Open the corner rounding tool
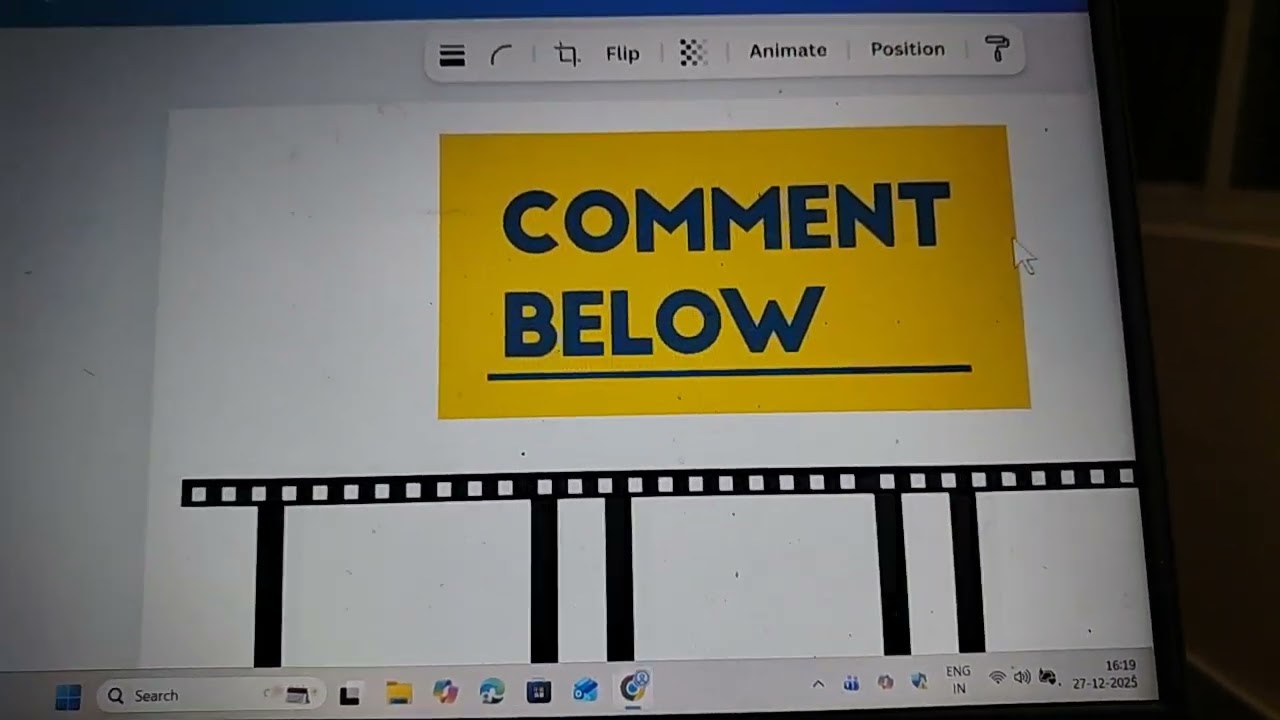 click(500, 56)
